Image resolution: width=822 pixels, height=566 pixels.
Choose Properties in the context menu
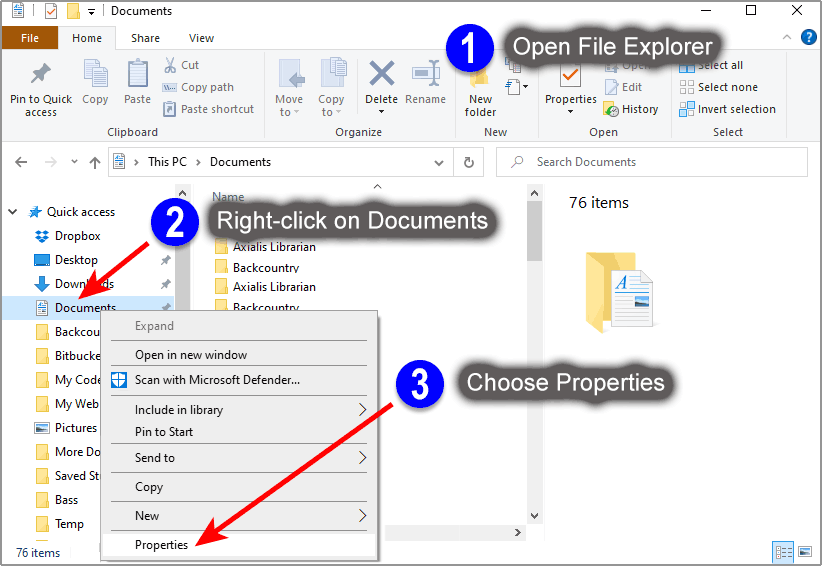coord(239,545)
